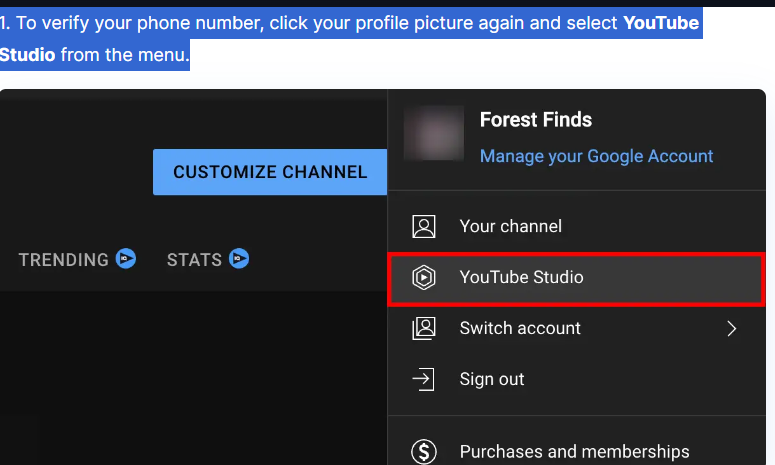Open the TRENDING tab
The image size is (775, 465).
(x=63, y=259)
